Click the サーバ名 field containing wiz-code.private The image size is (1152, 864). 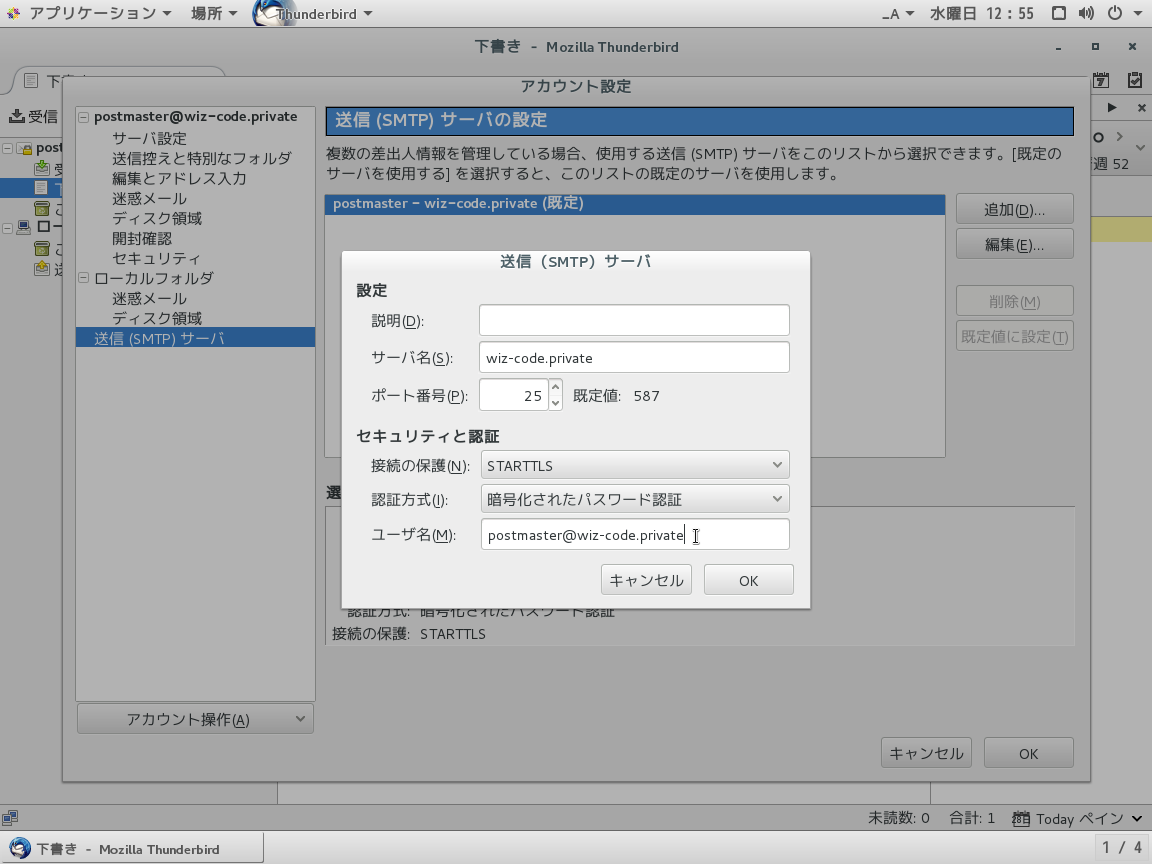tap(634, 357)
